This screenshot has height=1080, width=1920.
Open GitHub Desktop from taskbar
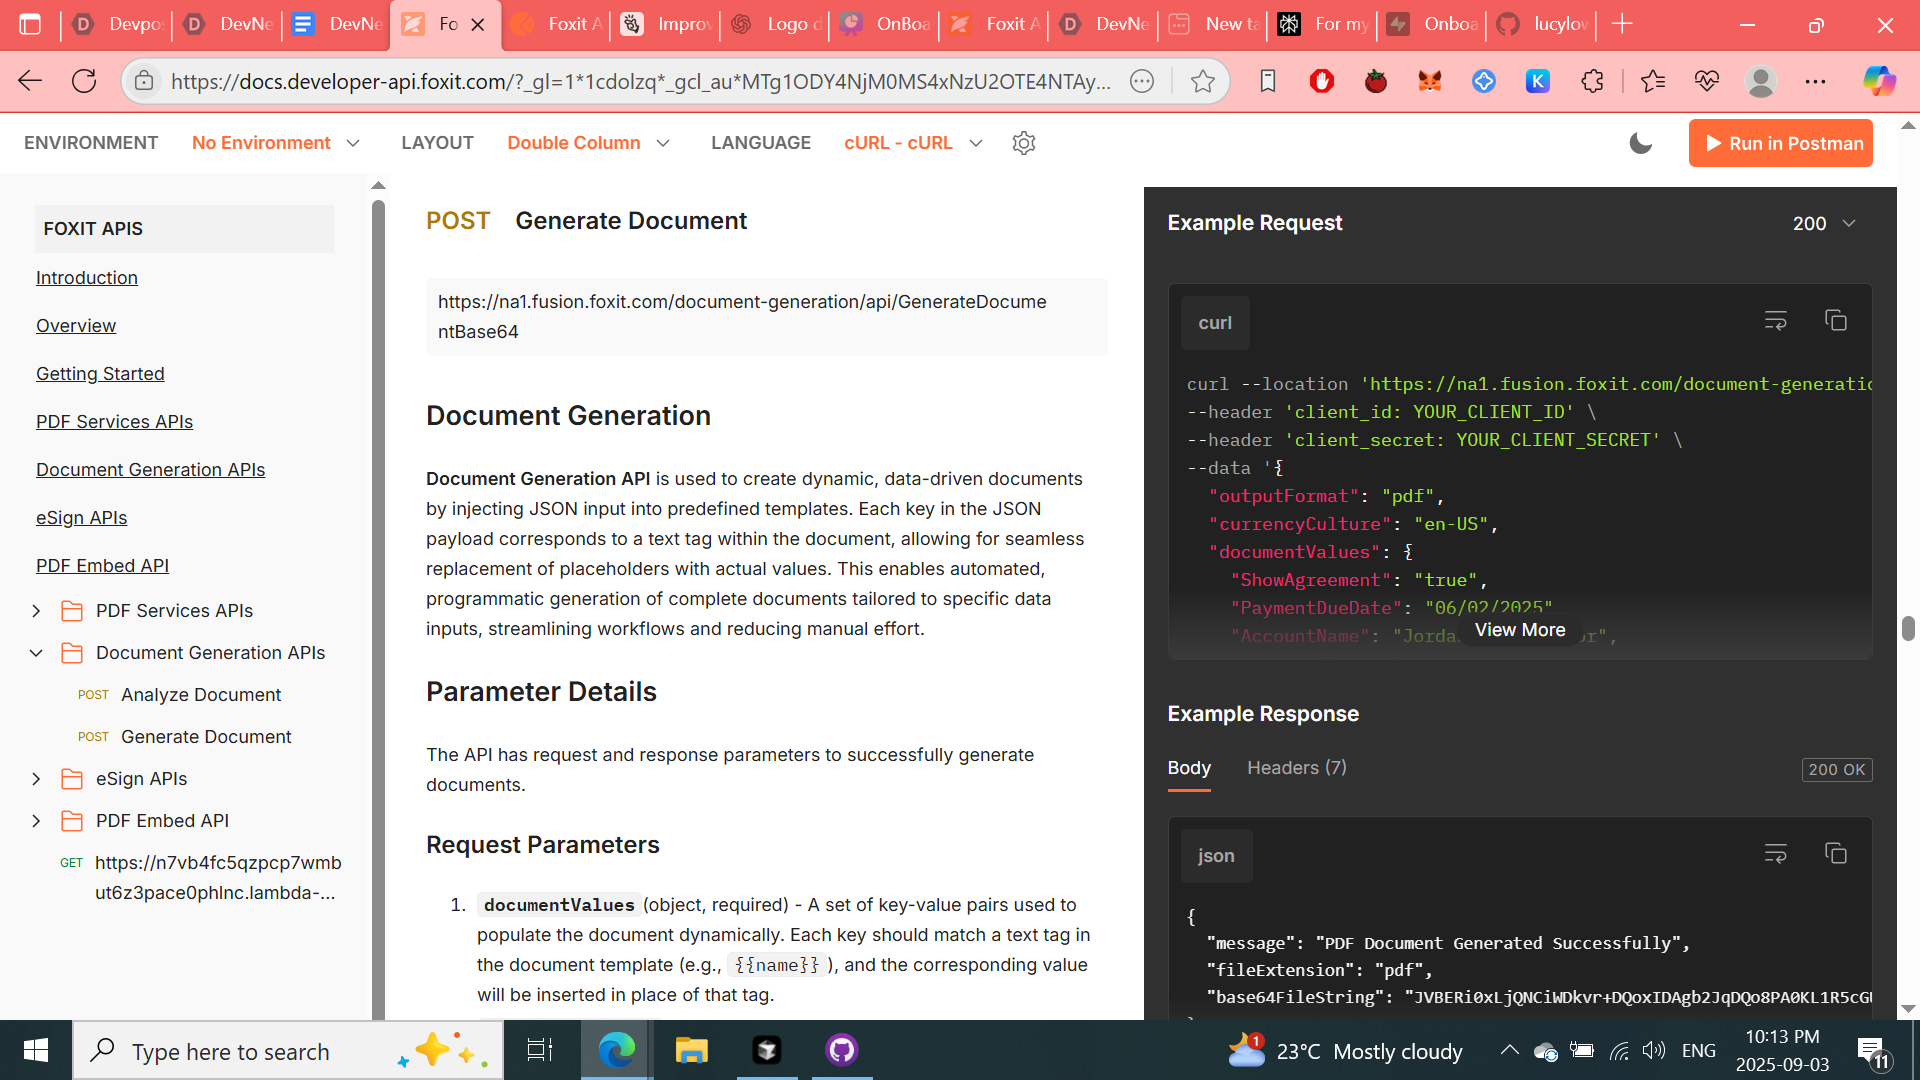[841, 1050]
